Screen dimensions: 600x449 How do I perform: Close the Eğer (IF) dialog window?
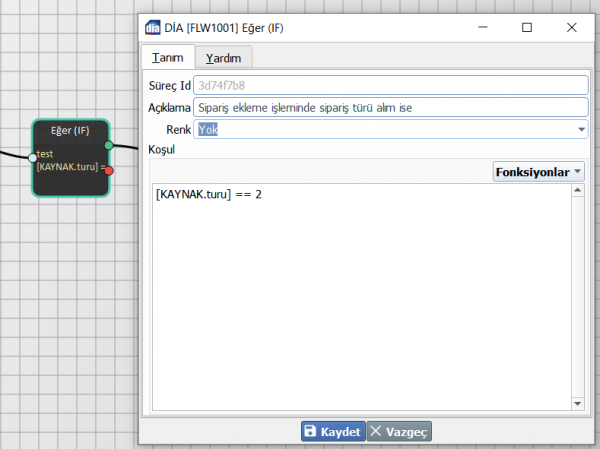click(572, 27)
